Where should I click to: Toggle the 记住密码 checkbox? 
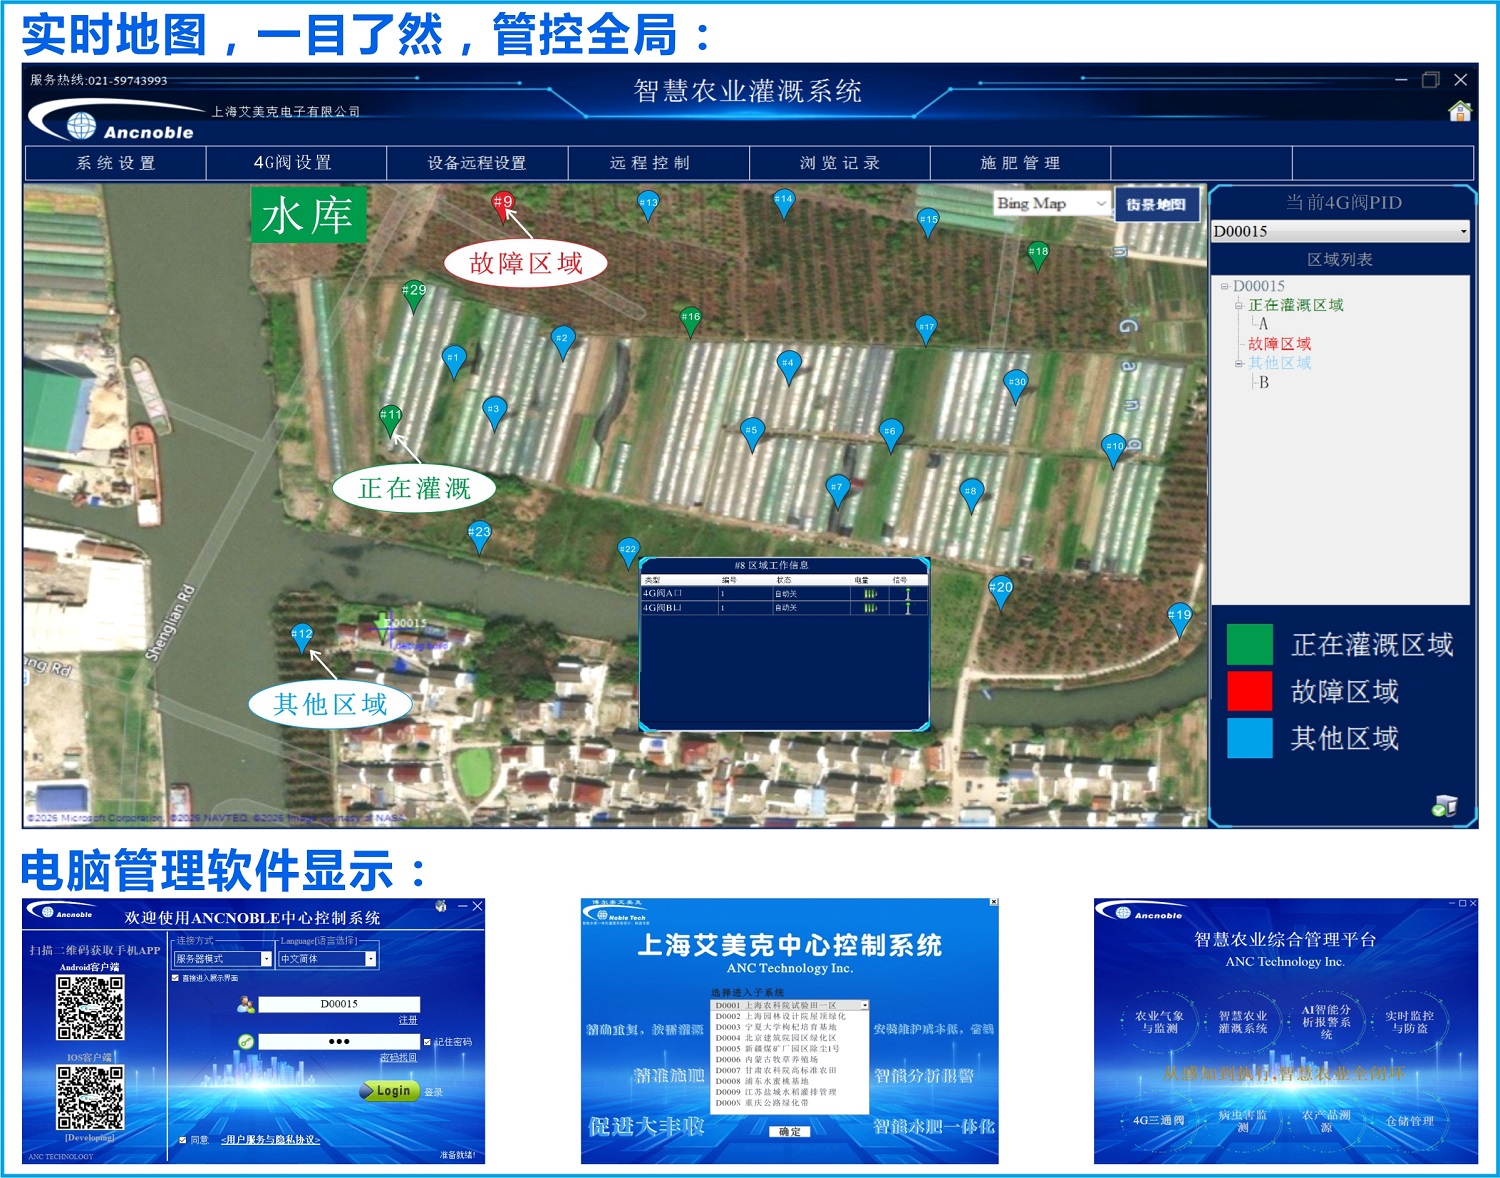(x=428, y=1042)
